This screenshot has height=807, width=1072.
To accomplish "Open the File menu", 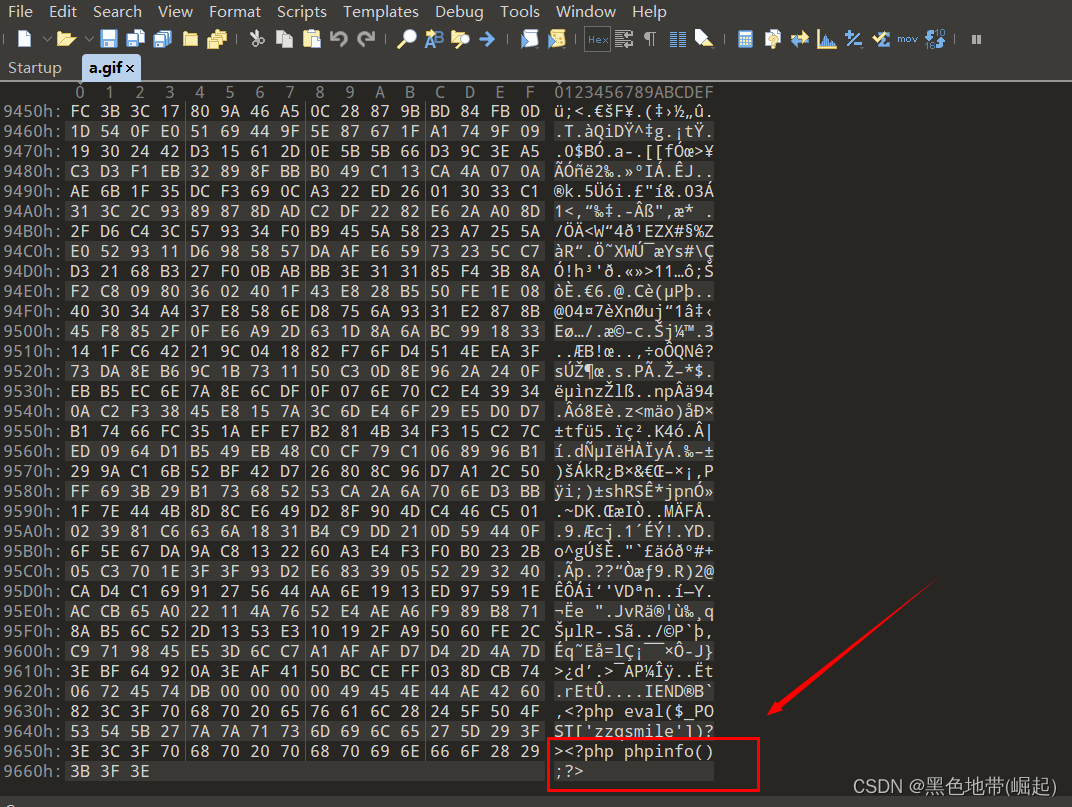I will click(x=21, y=12).
